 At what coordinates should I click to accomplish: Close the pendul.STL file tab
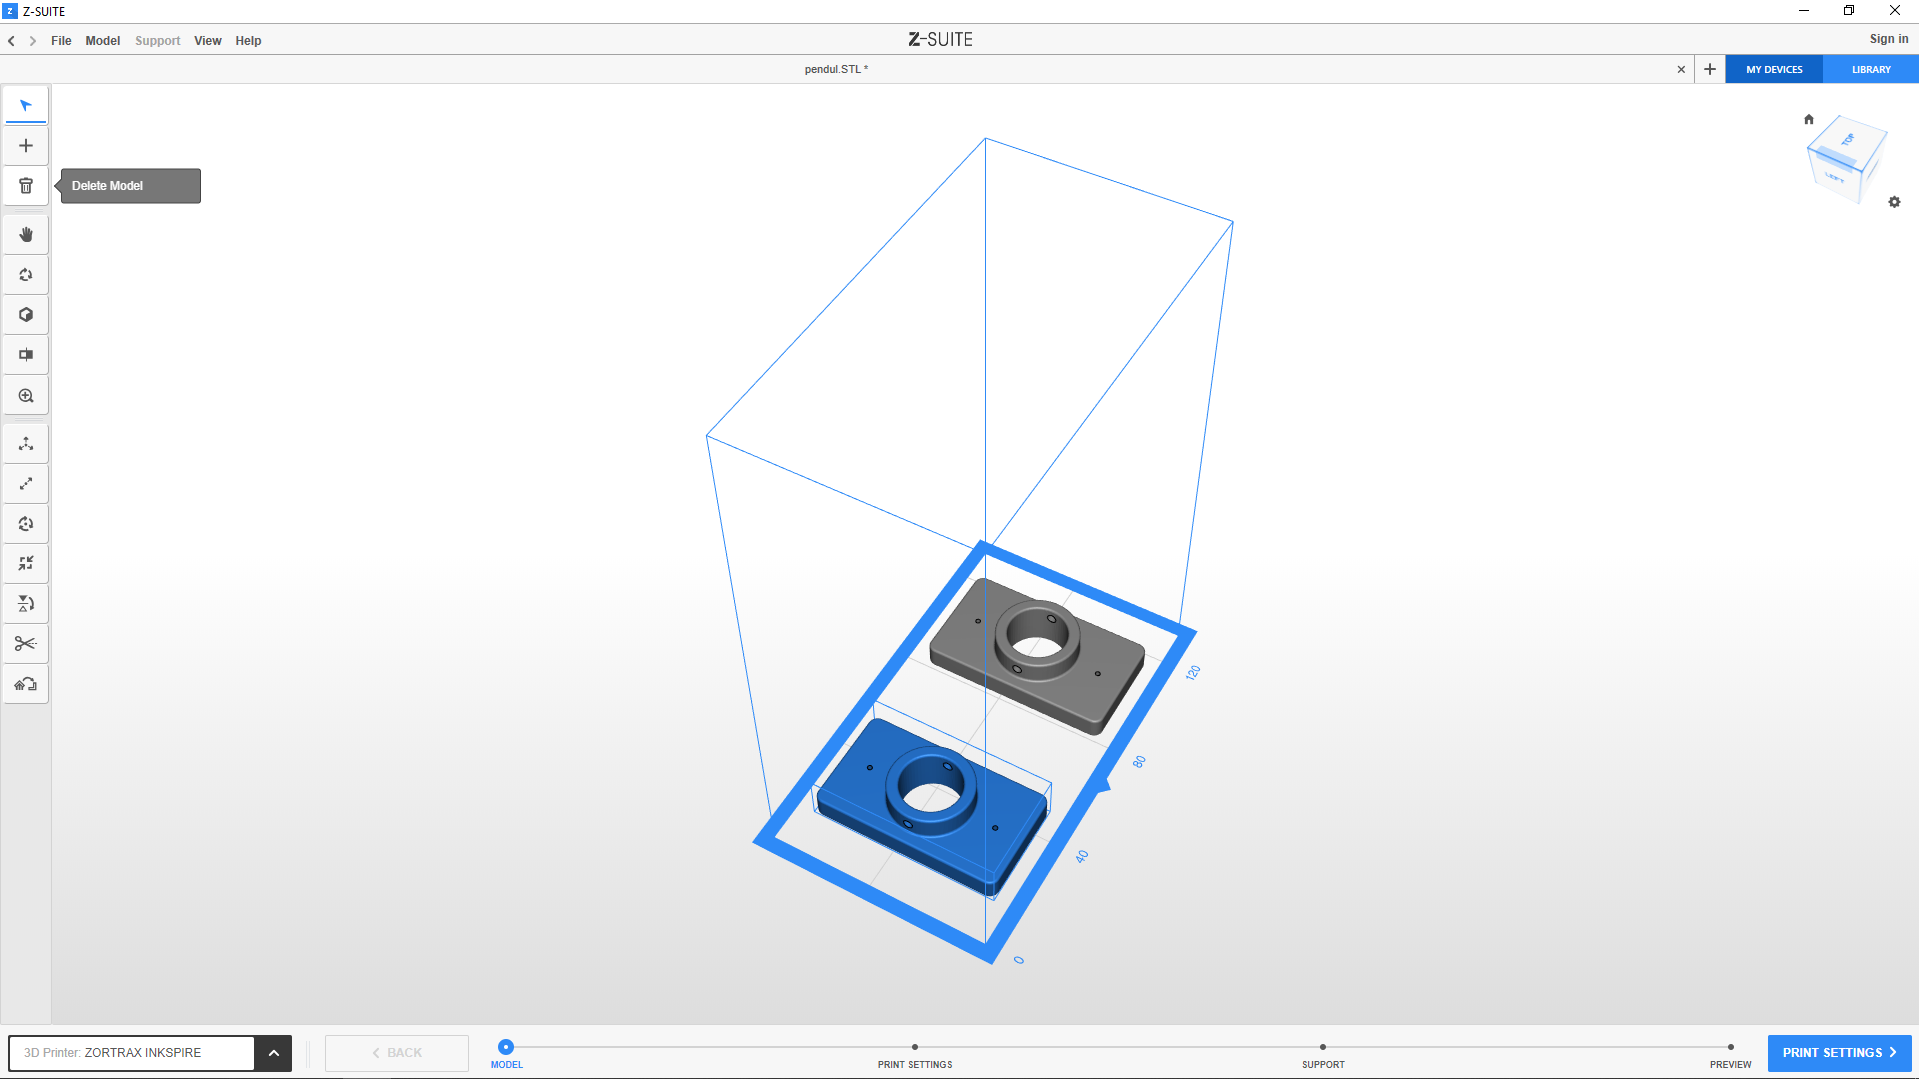coord(1681,70)
